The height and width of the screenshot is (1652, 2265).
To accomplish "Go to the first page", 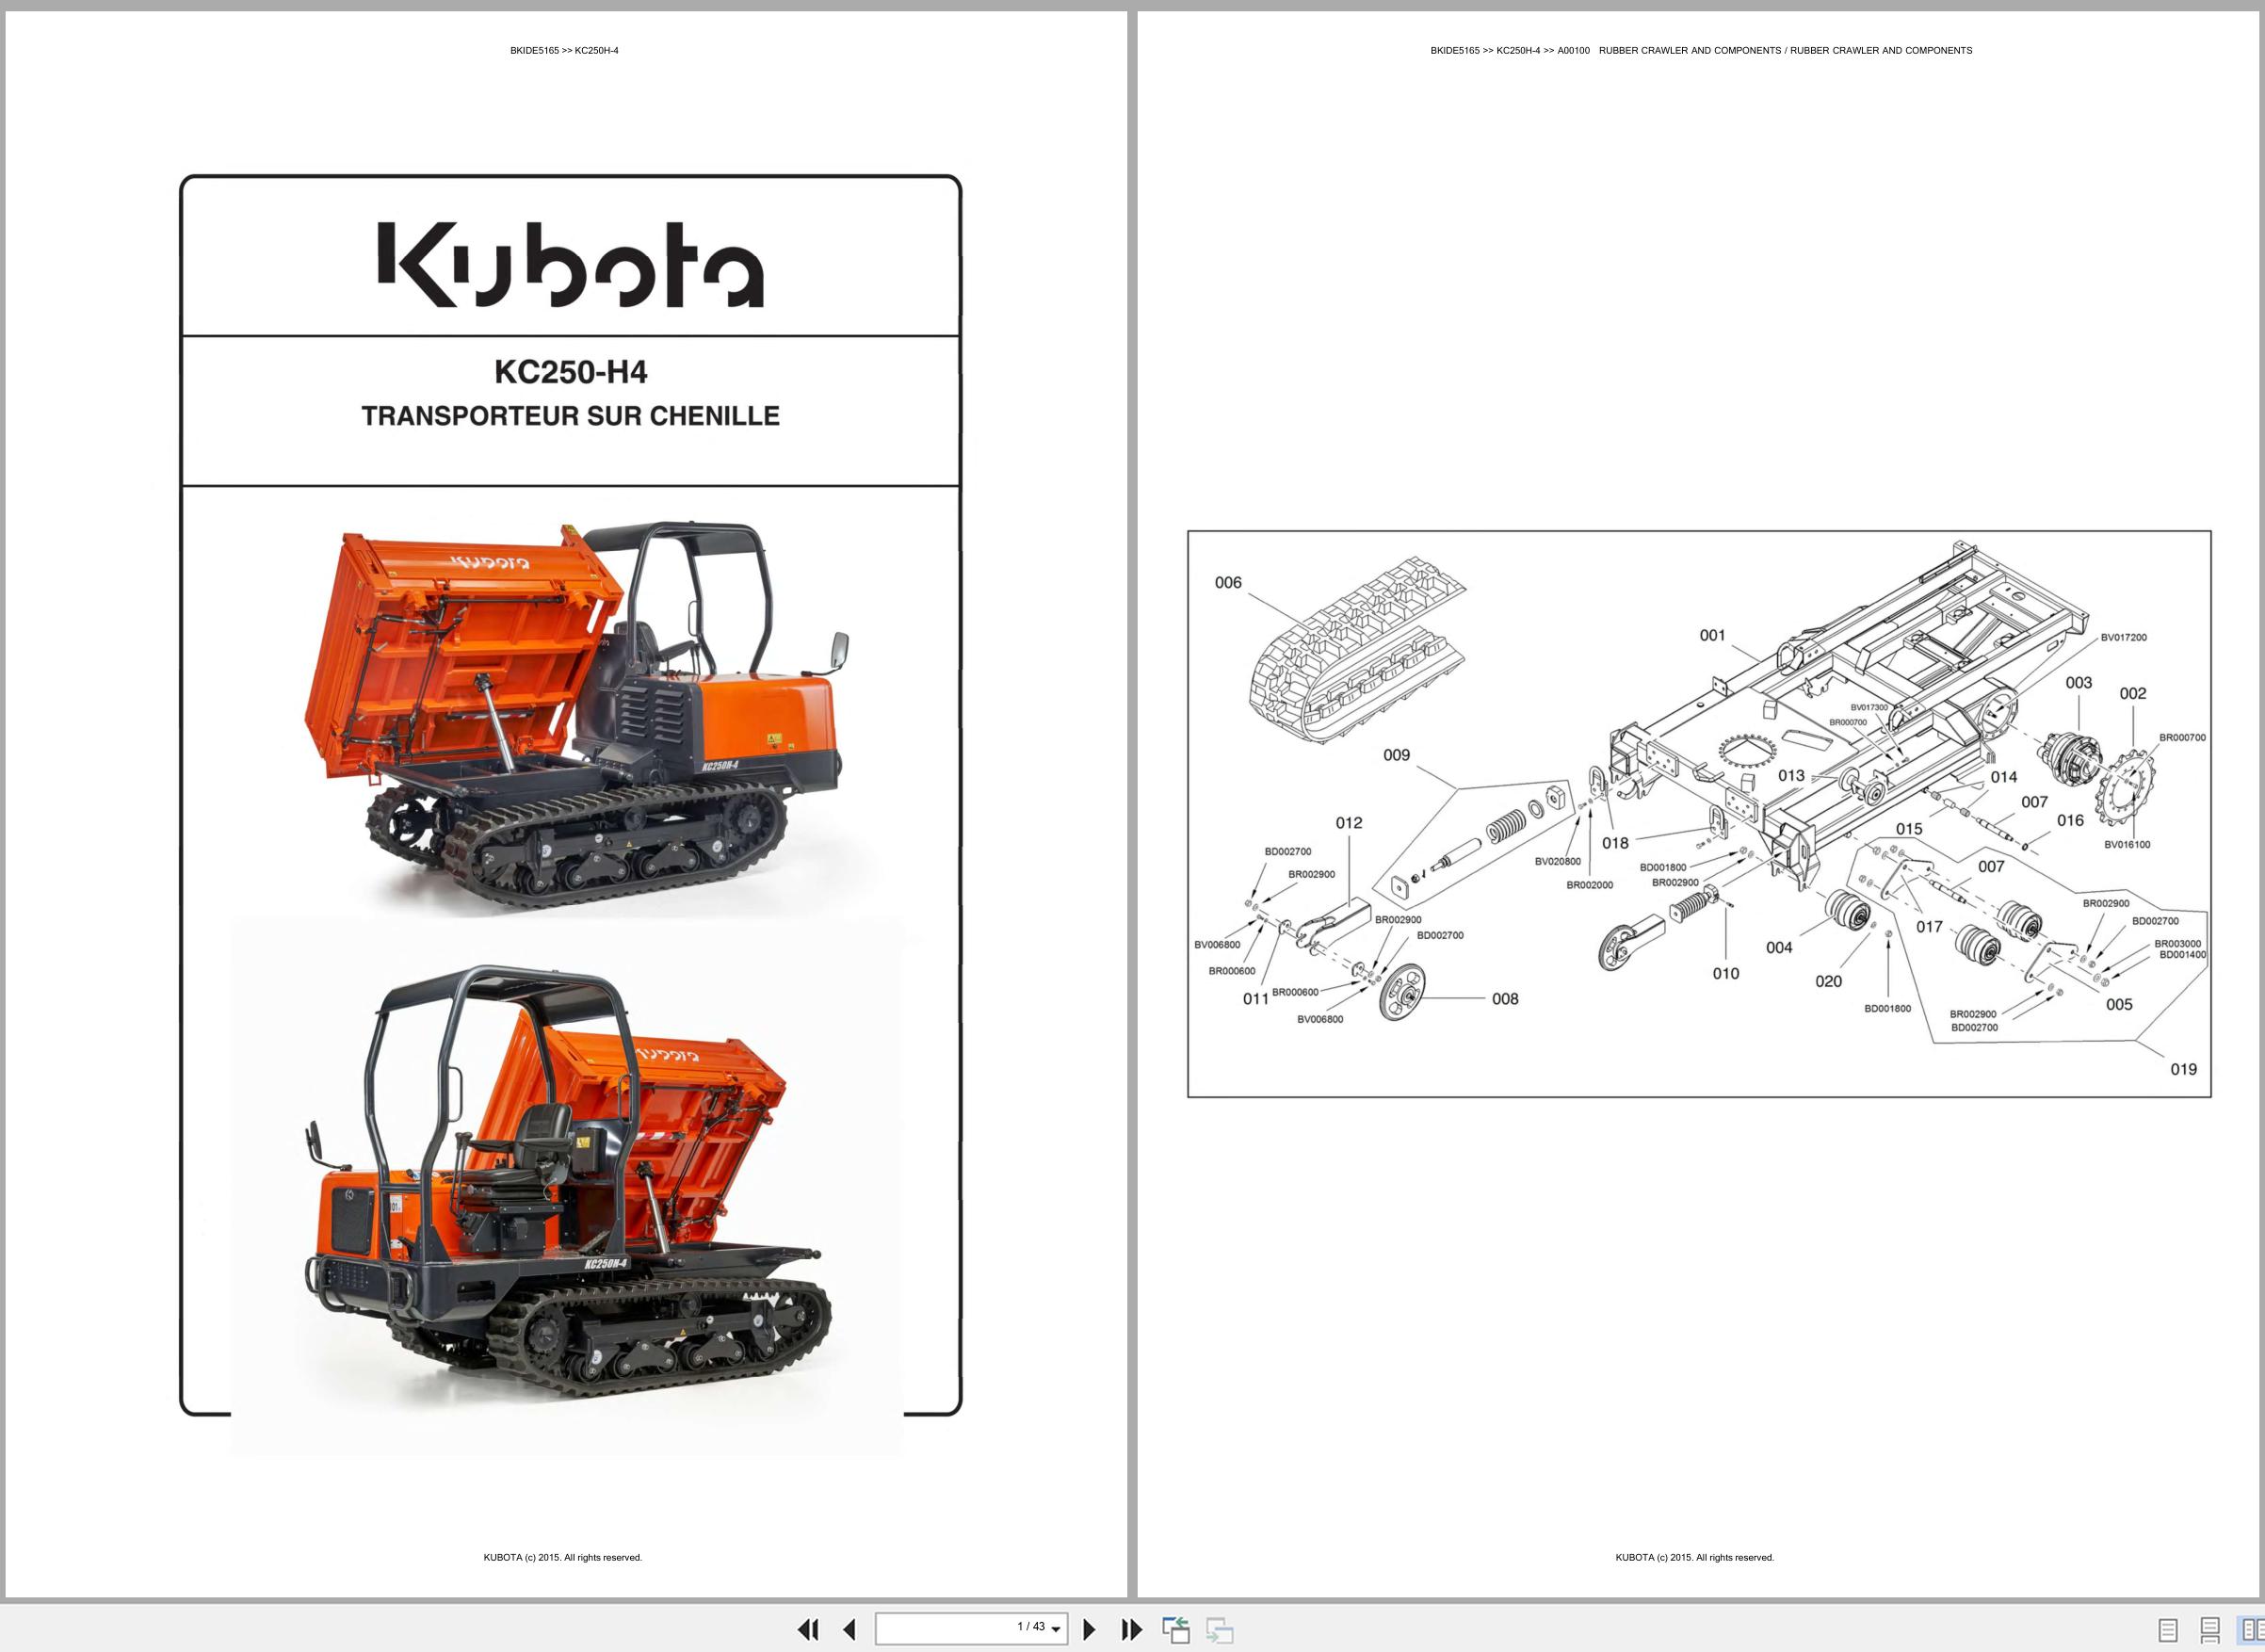I will 808,1629.
